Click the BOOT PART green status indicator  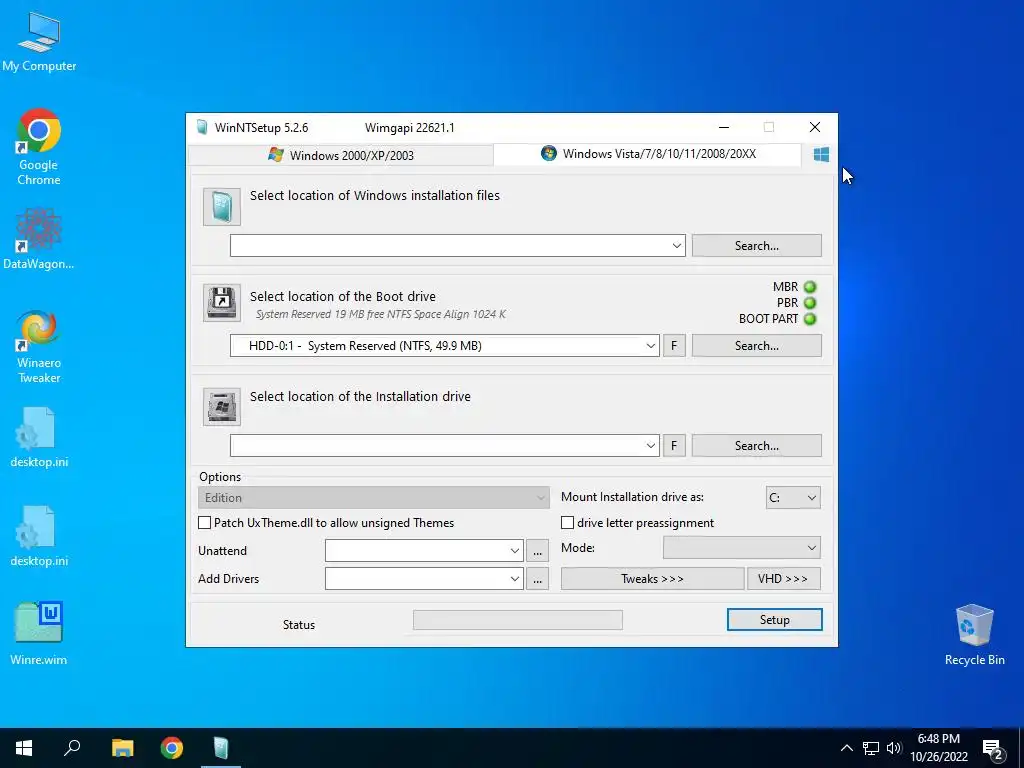(810, 319)
